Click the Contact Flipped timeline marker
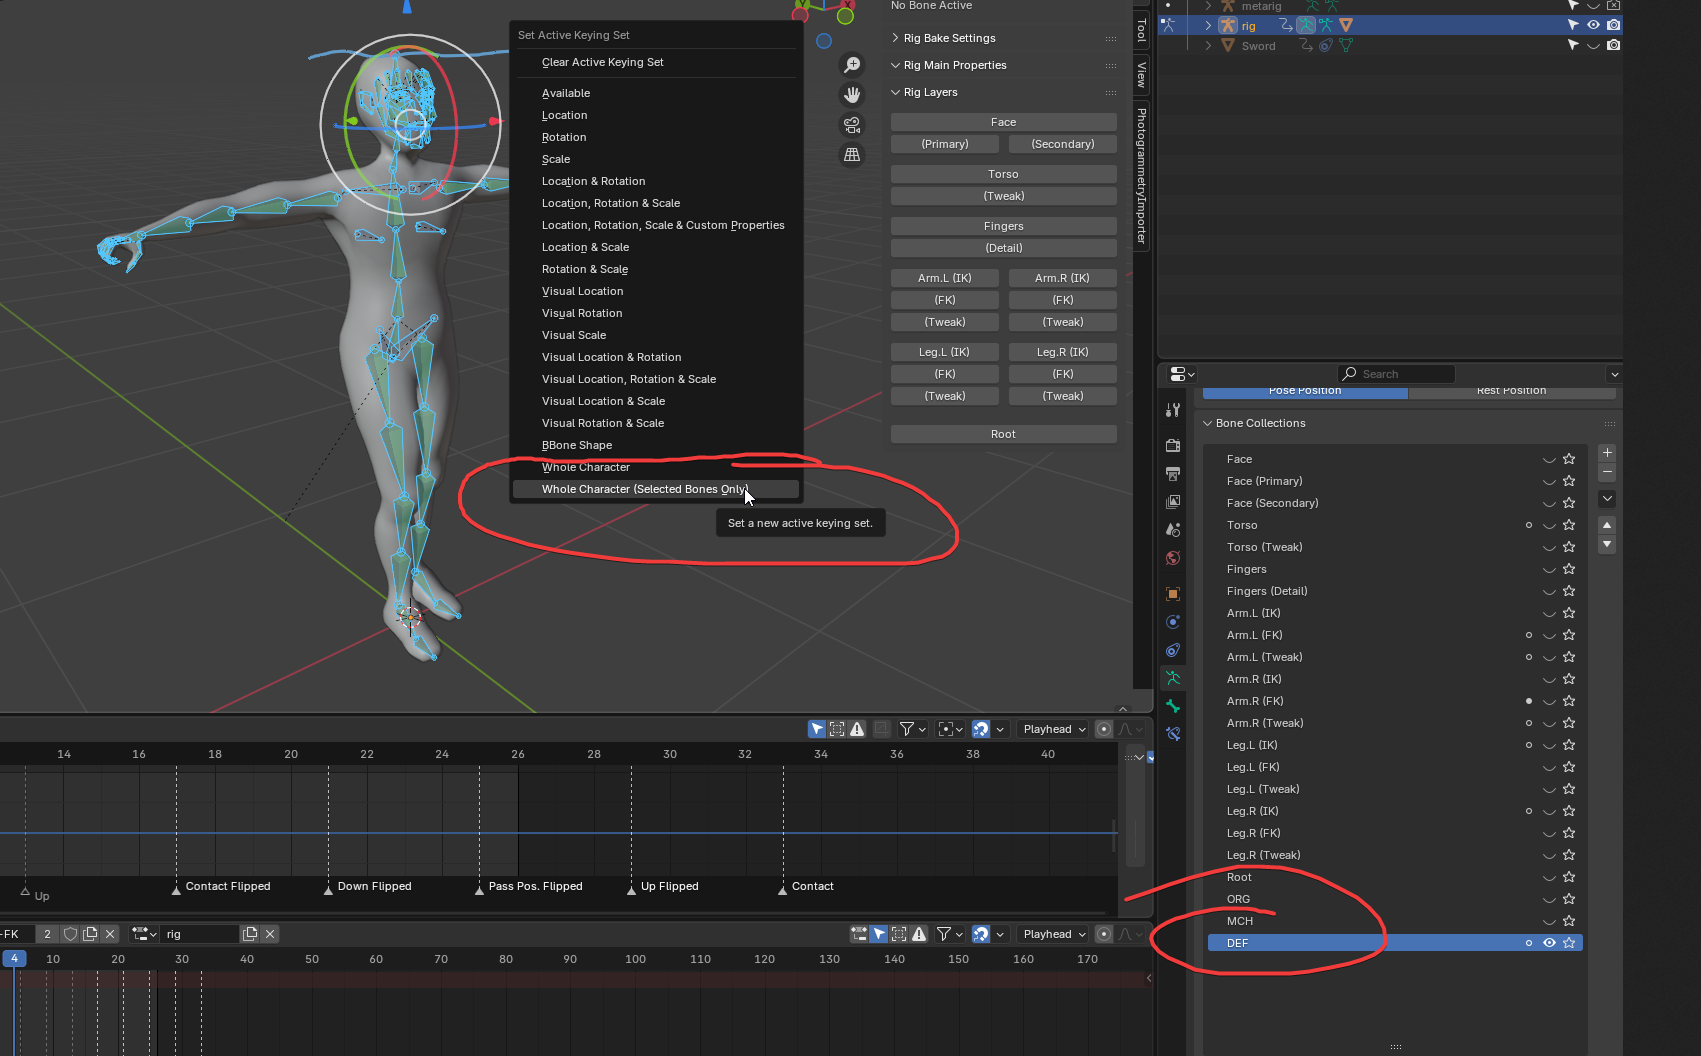 tap(176, 889)
